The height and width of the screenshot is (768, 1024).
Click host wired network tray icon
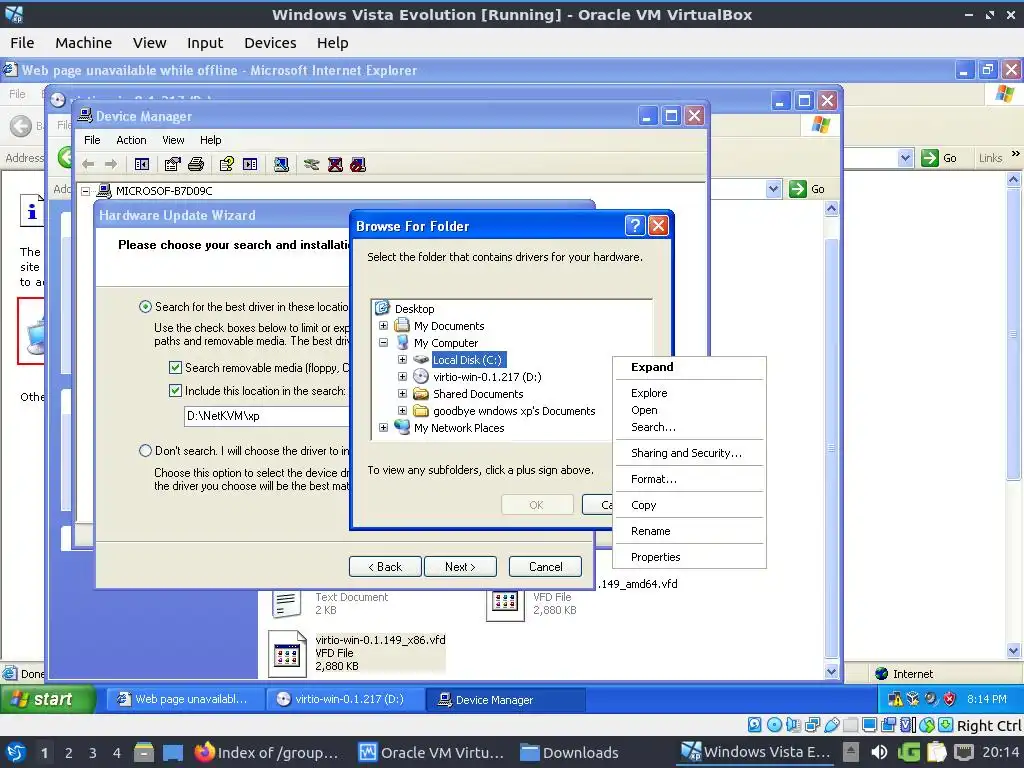pyautogui.click(x=964, y=752)
